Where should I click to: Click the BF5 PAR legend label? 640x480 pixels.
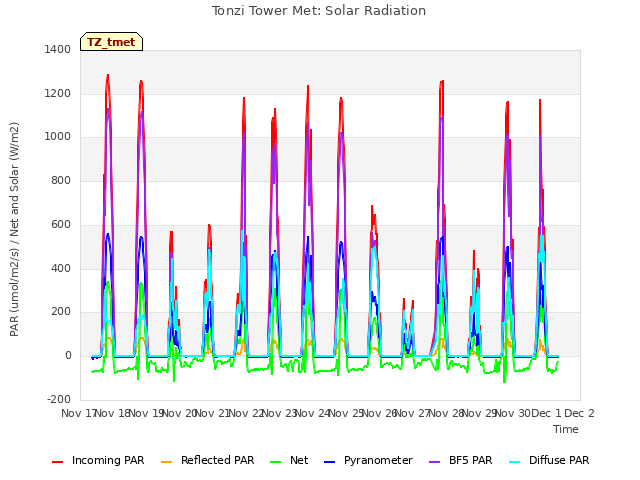coord(471,460)
